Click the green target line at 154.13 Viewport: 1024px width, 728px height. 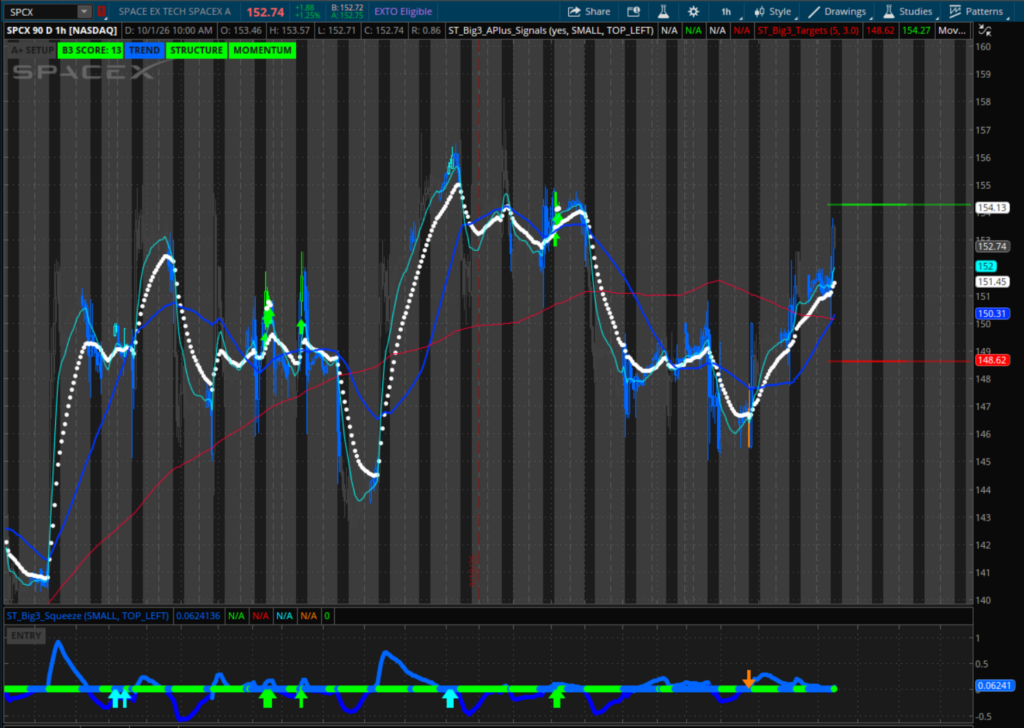(x=899, y=205)
